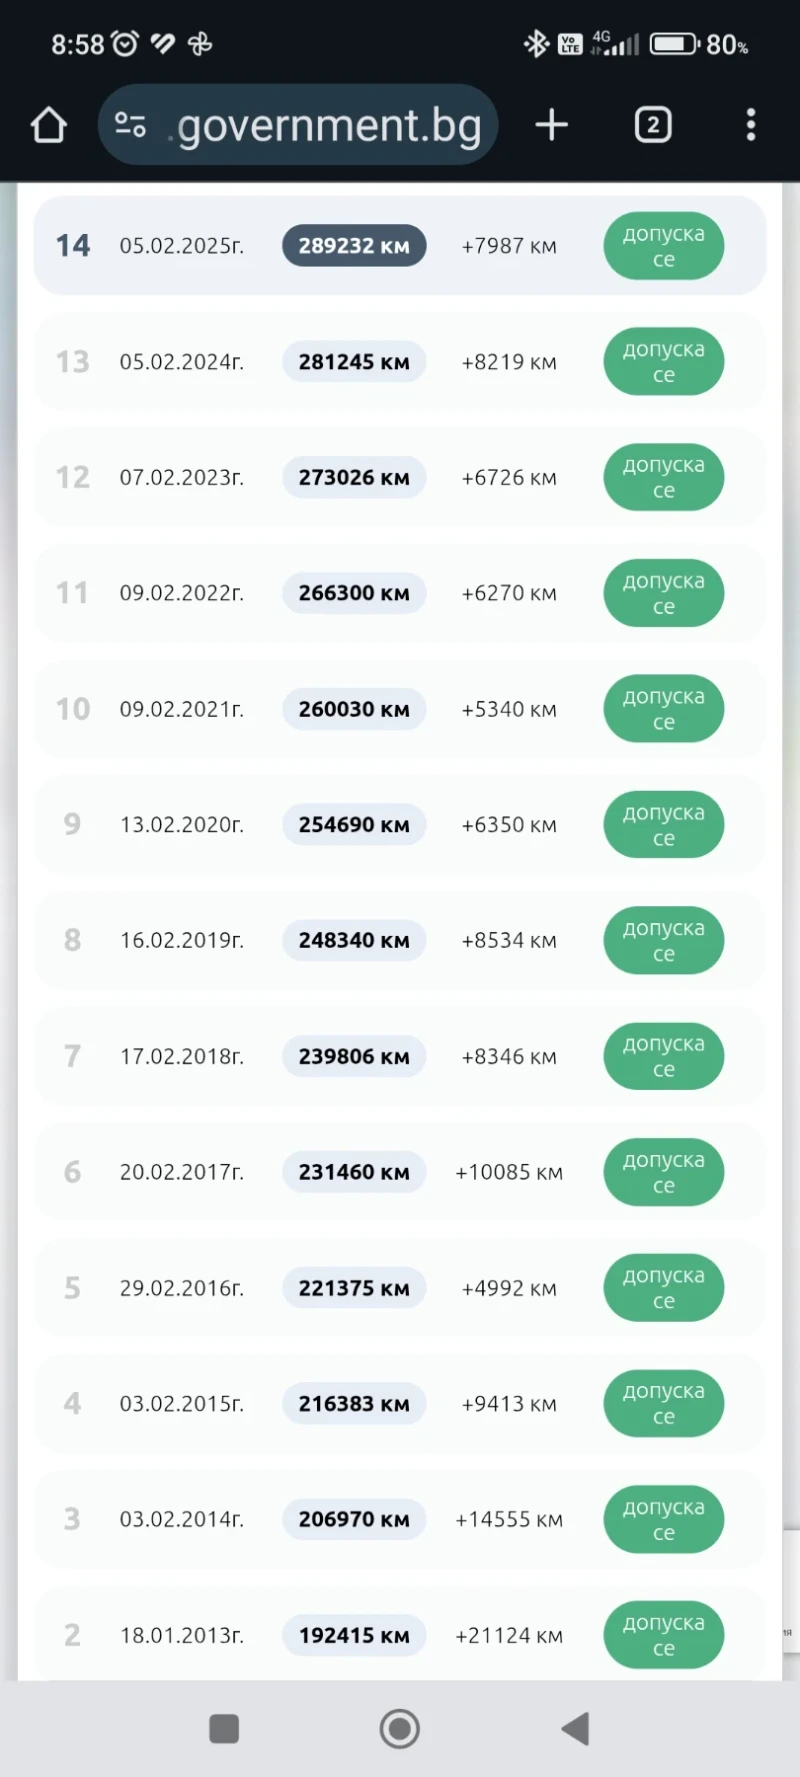Tap the 231460 км mileage chip

click(x=354, y=1172)
